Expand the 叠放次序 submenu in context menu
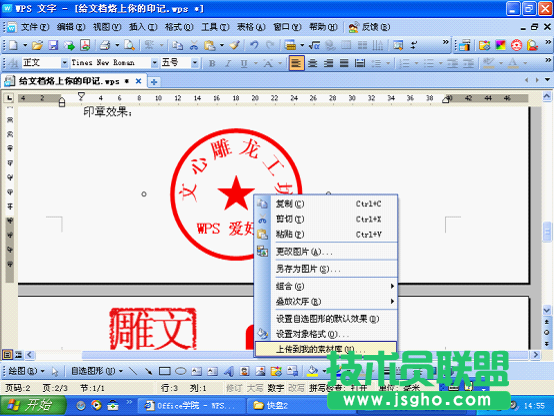Screen dimensions: 554x416 coord(325,301)
